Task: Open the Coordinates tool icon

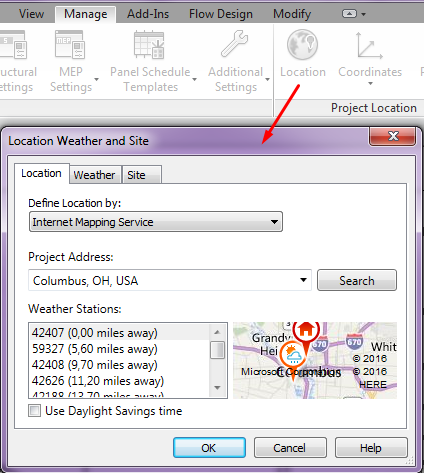Action: (369, 45)
